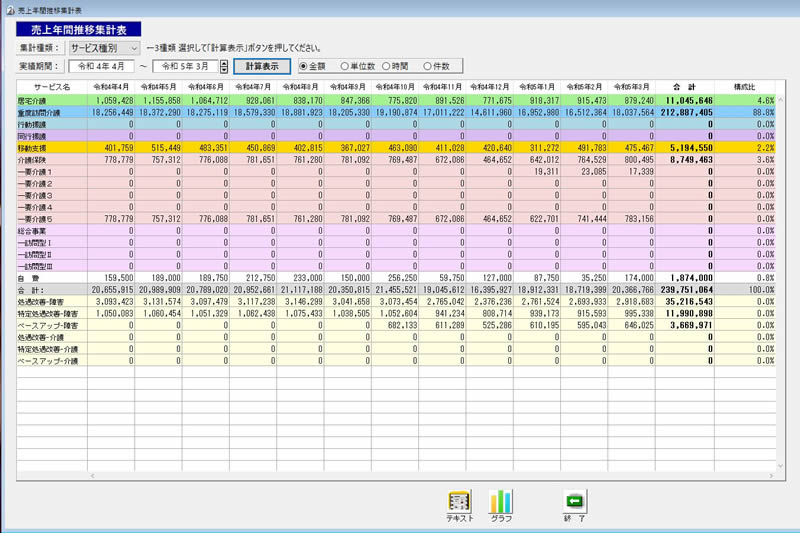Click the 構成比 column header

tap(745, 87)
